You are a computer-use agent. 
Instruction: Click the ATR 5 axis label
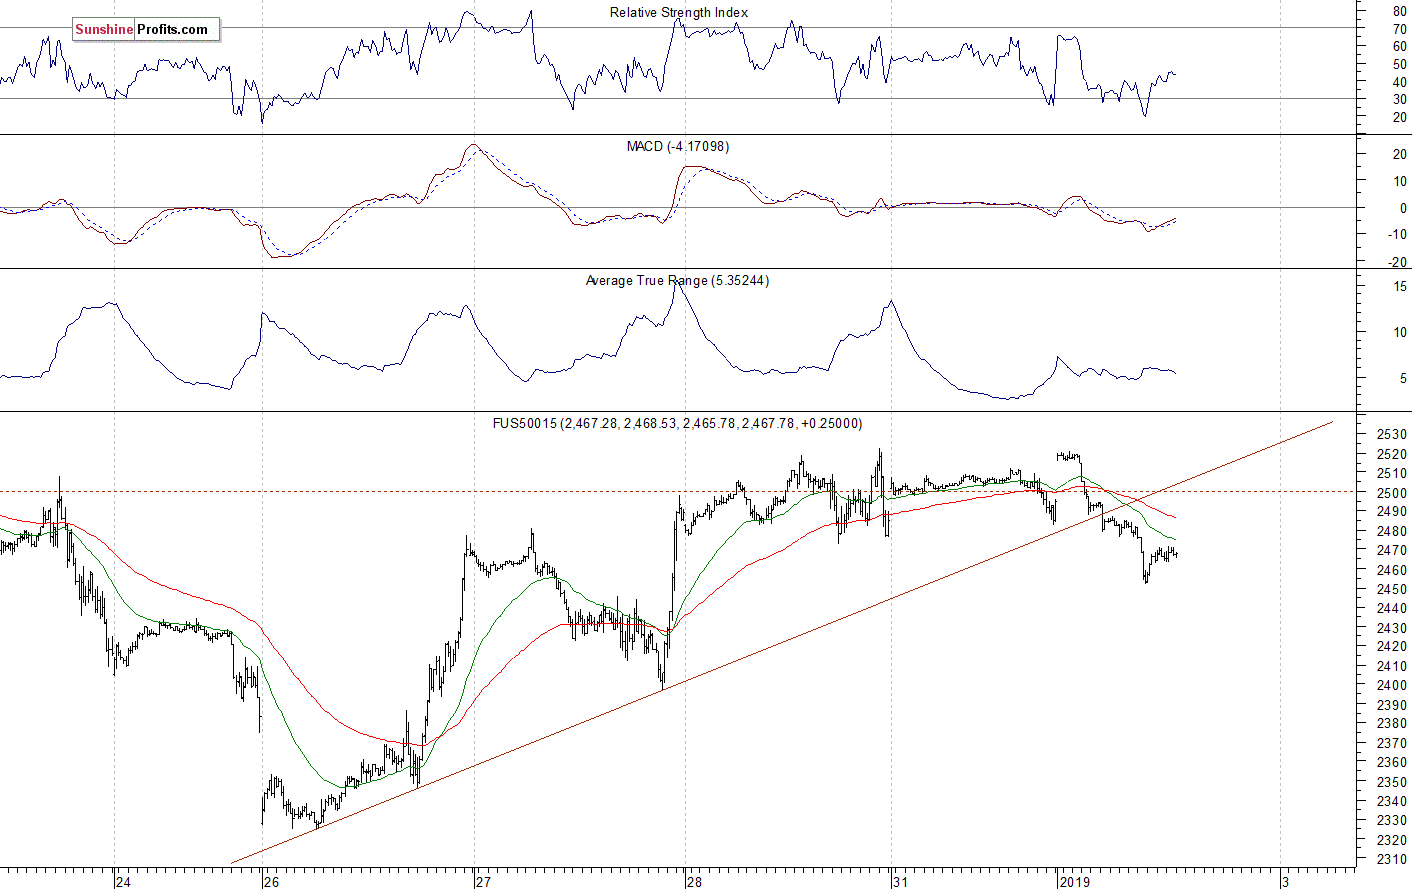click(x=1403, y=379)
